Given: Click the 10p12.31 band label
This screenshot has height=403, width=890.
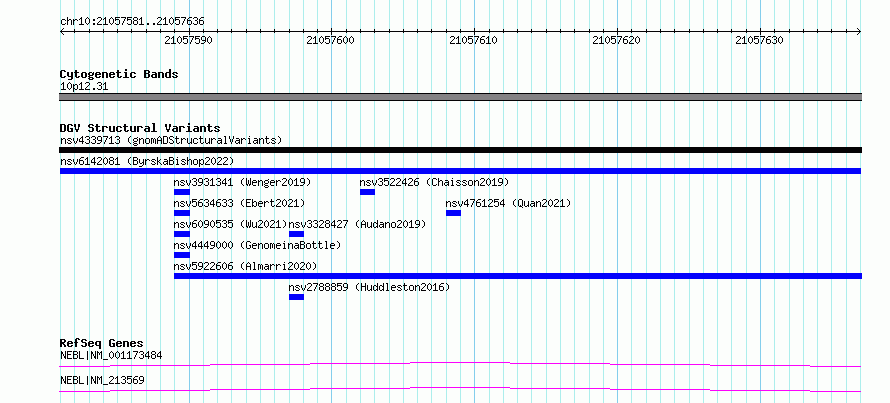Looking at the screenshot, I should (x=84, y=87).
